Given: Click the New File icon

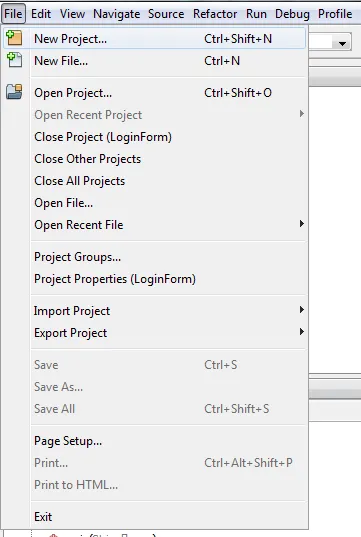Looking at the screenshot, I should tap(14, 60).
